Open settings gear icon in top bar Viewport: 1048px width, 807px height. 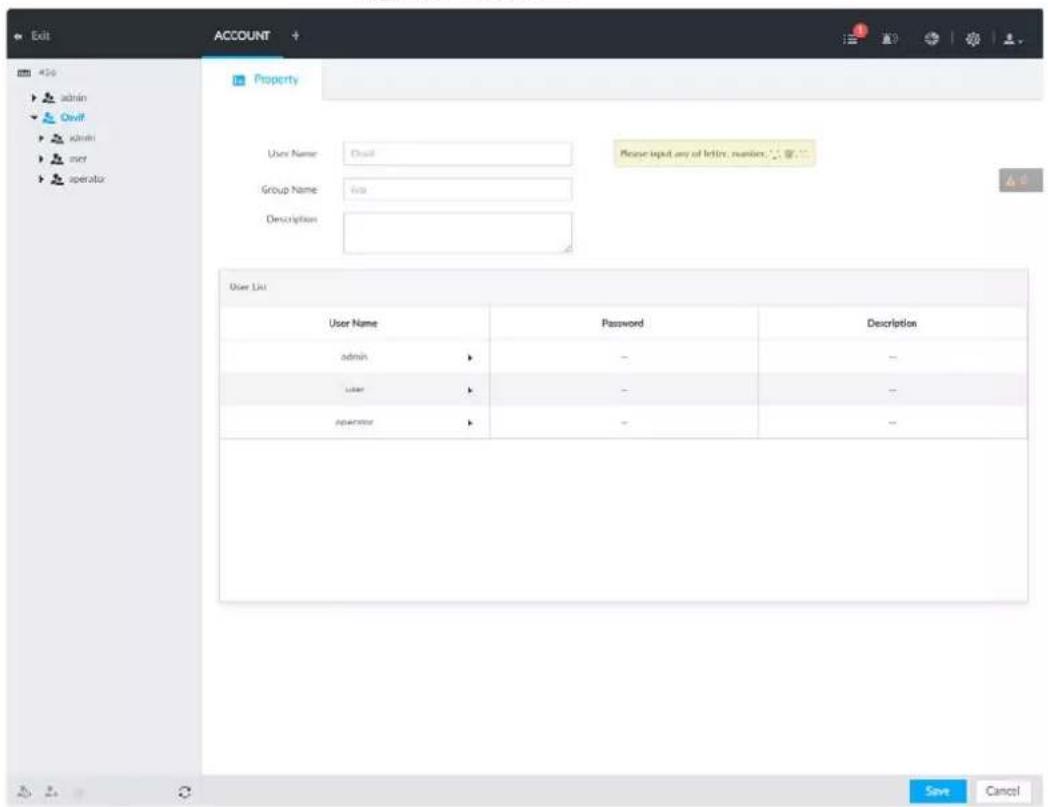(972, 39)
